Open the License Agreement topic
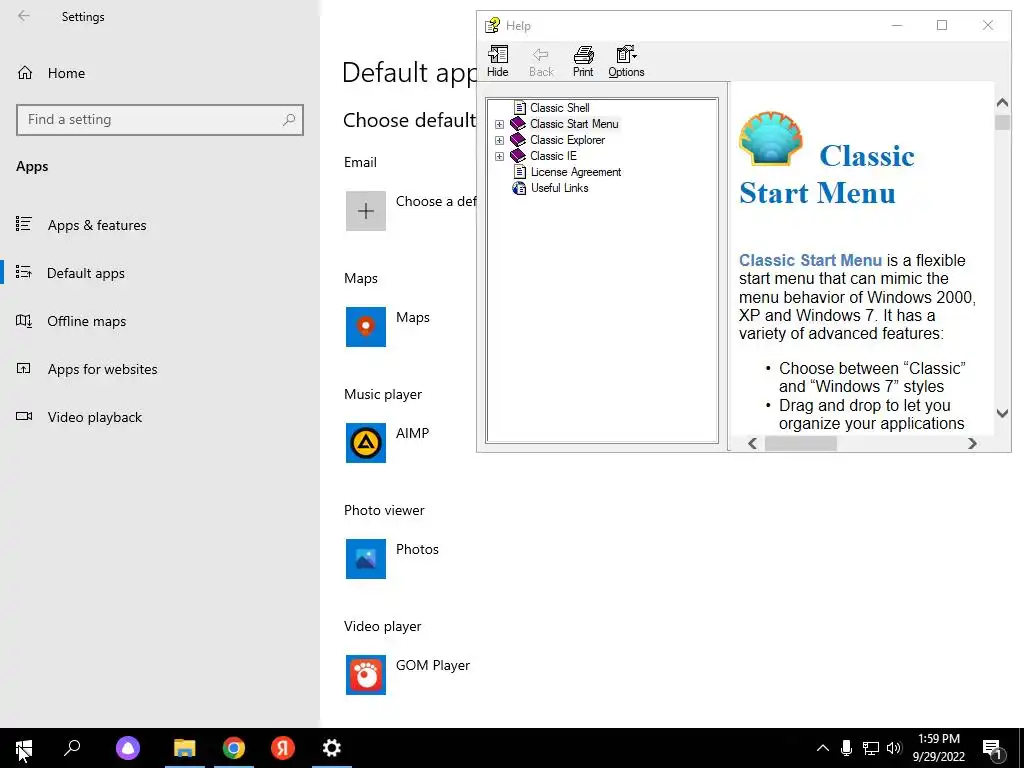The width and height of the screenshot is (1024, 768). [575, 172]
